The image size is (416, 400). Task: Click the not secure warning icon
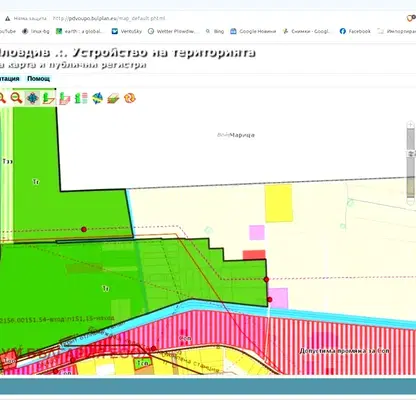click(x=7, y=18)
